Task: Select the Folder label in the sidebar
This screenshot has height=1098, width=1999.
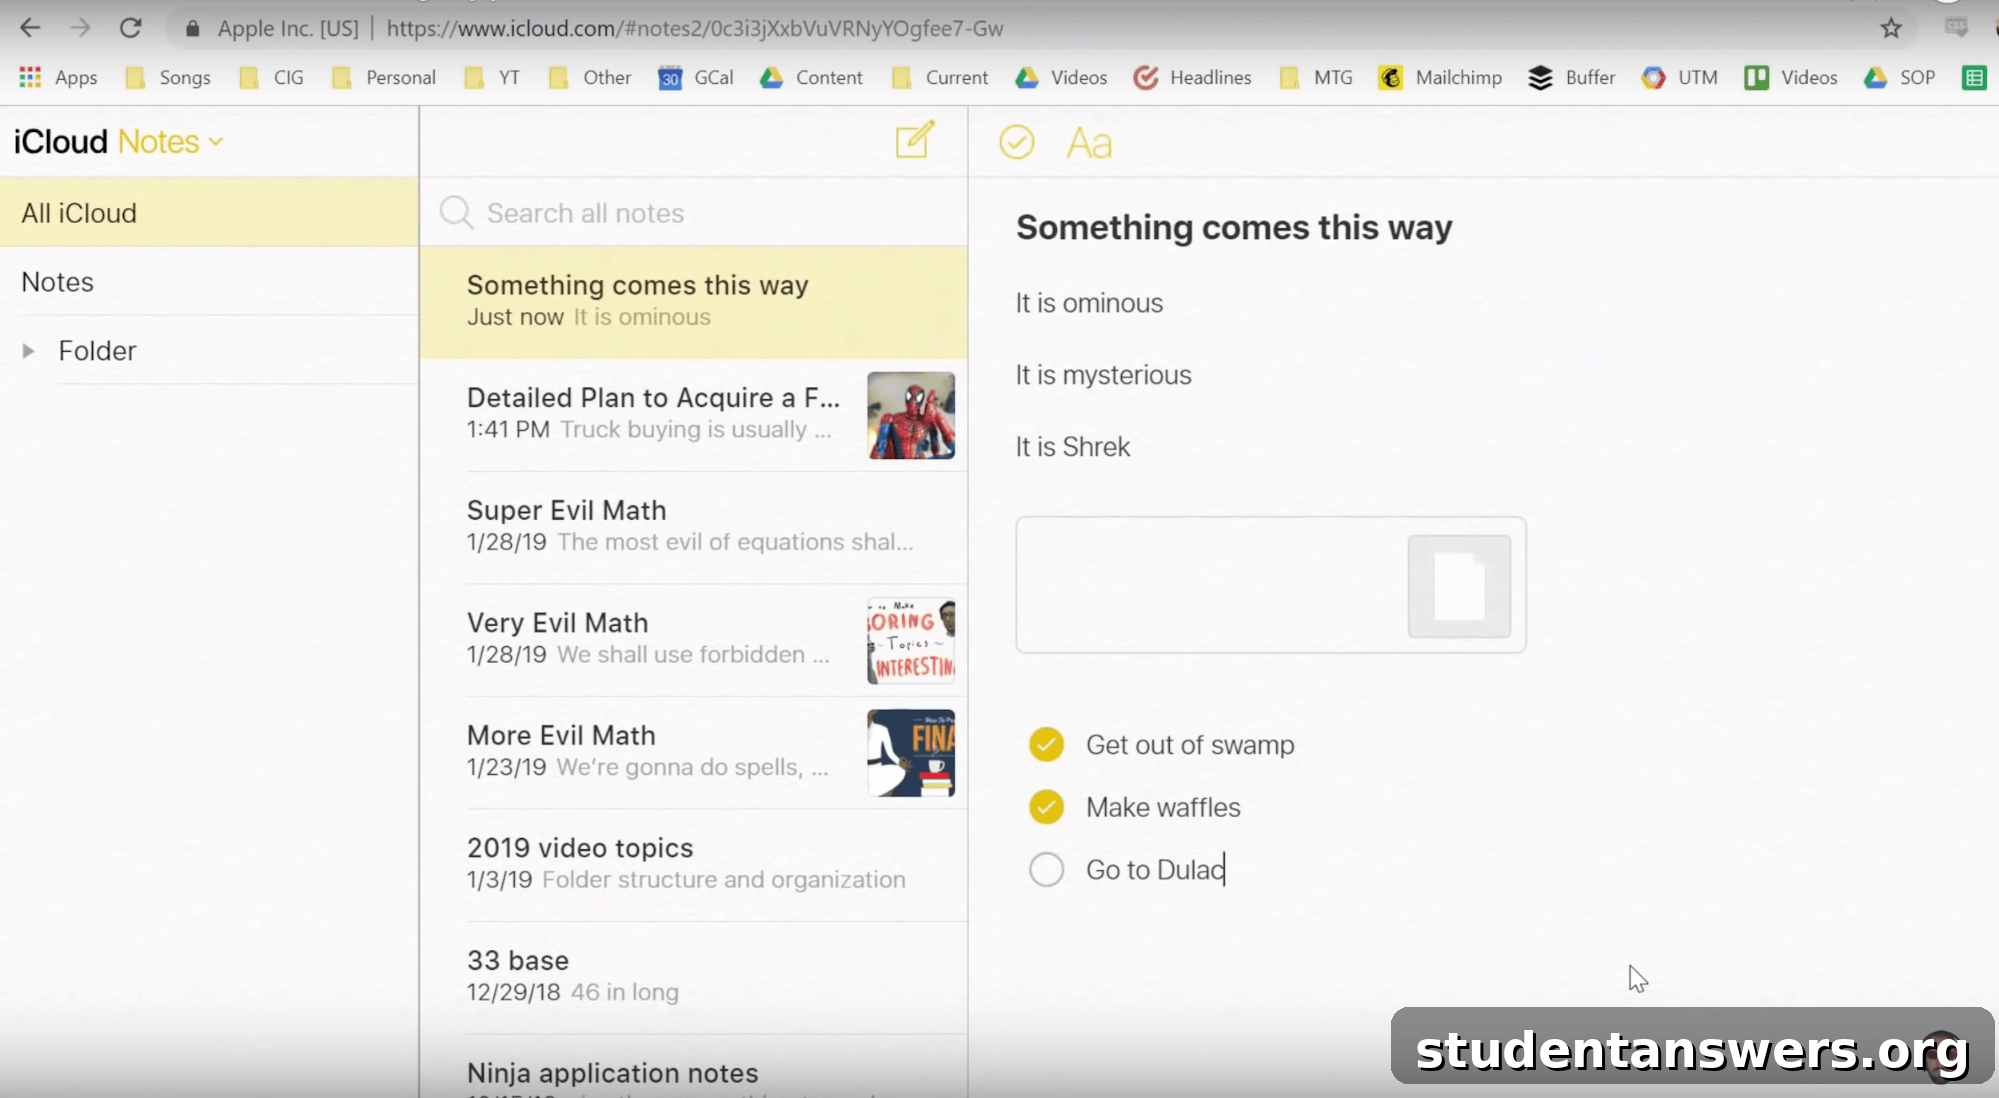Action: coord(97,351)
